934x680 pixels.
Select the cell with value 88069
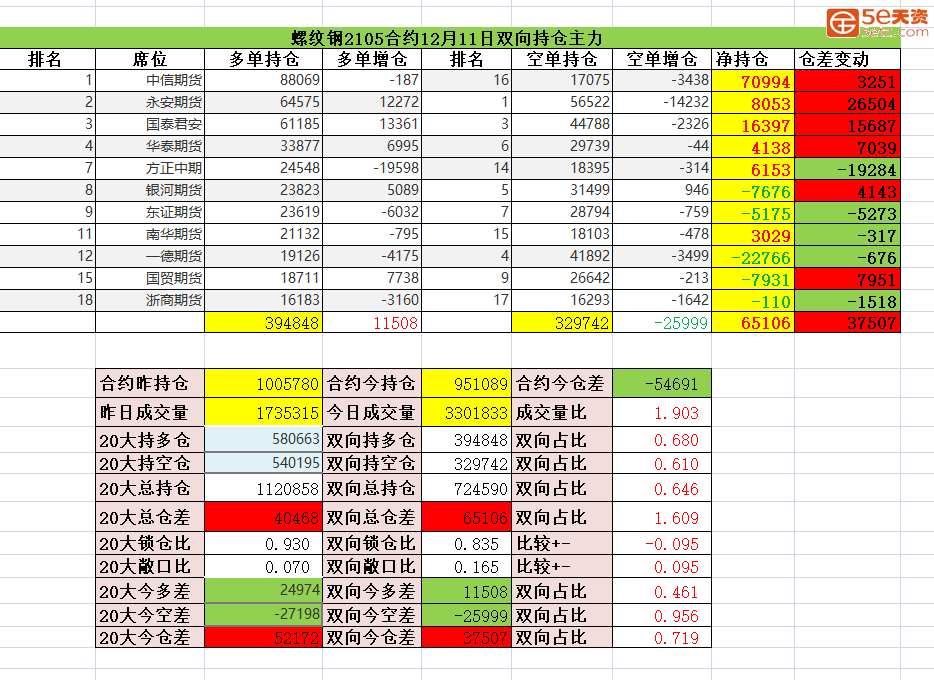[263, 80]
